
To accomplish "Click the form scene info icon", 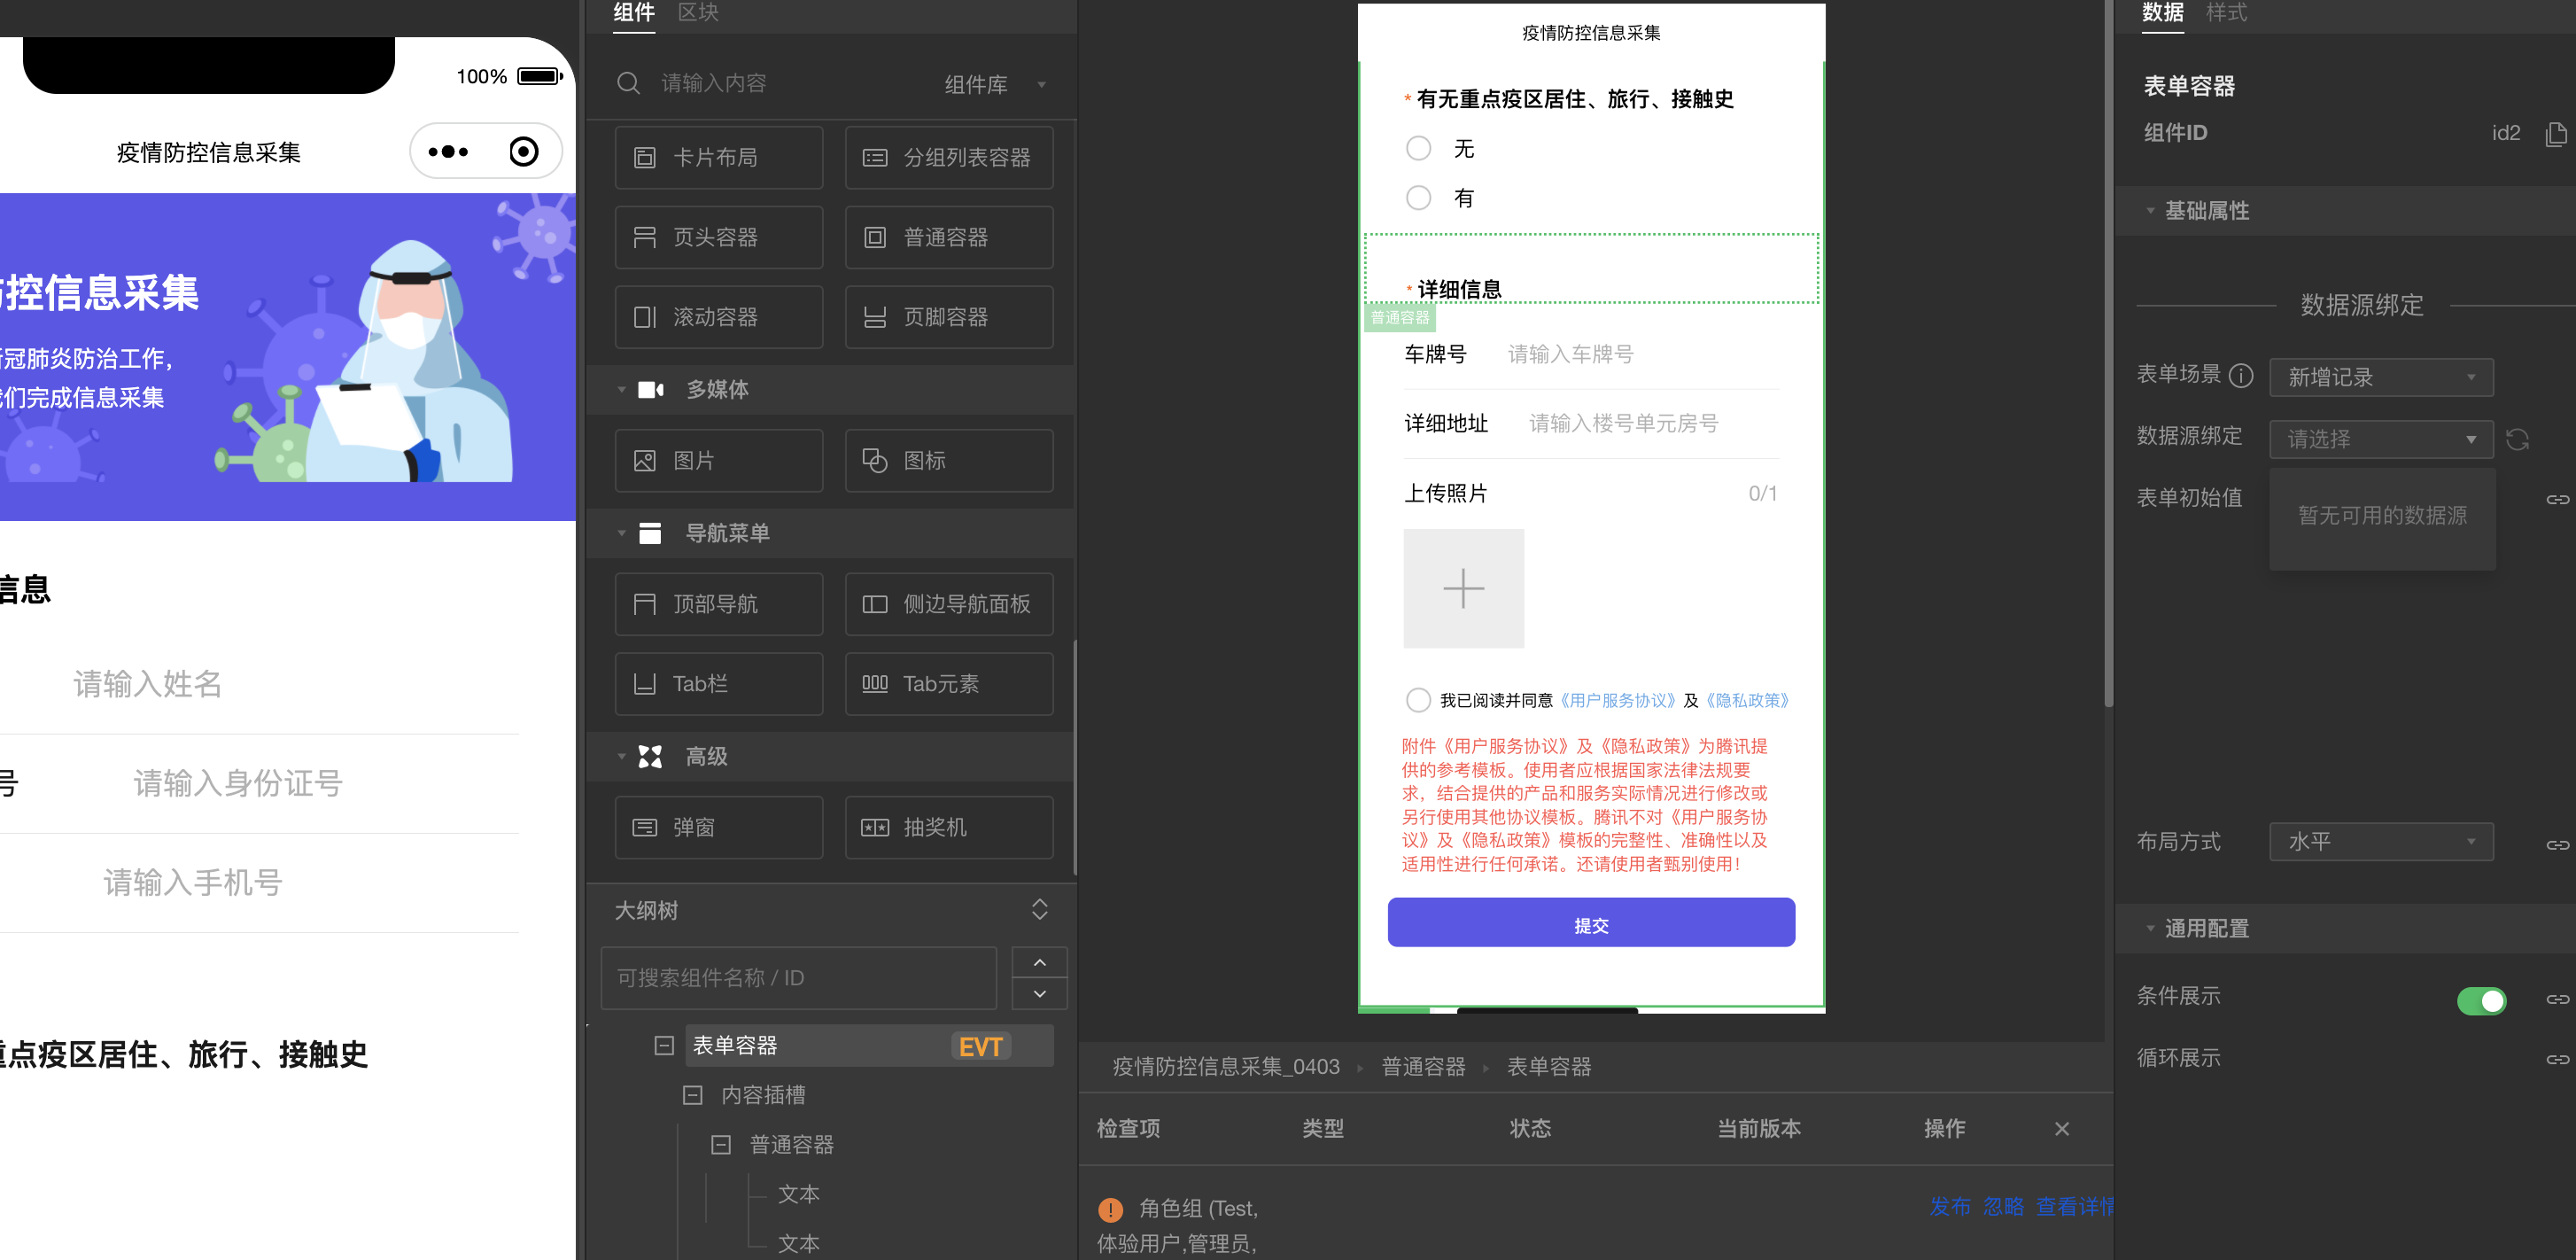I will [2241, 376].
